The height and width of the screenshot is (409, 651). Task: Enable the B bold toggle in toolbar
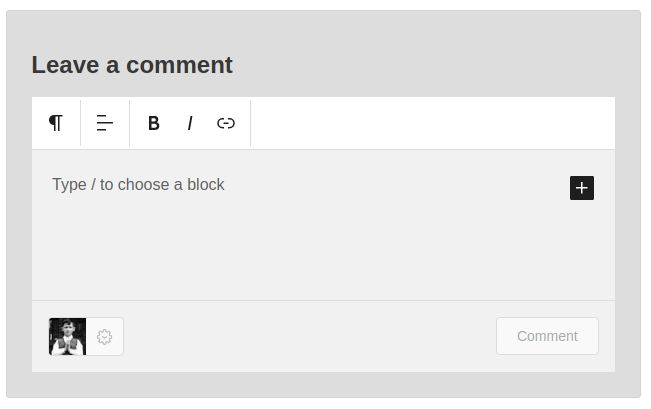(154, 123)
